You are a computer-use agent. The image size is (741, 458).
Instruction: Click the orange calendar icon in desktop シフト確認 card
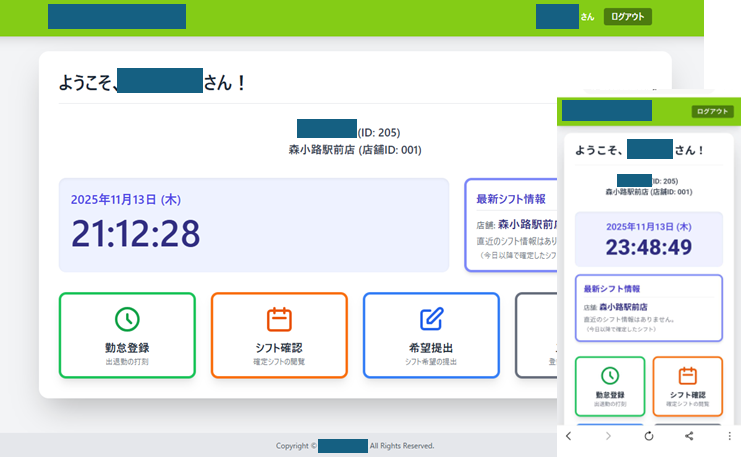(279, 319)
